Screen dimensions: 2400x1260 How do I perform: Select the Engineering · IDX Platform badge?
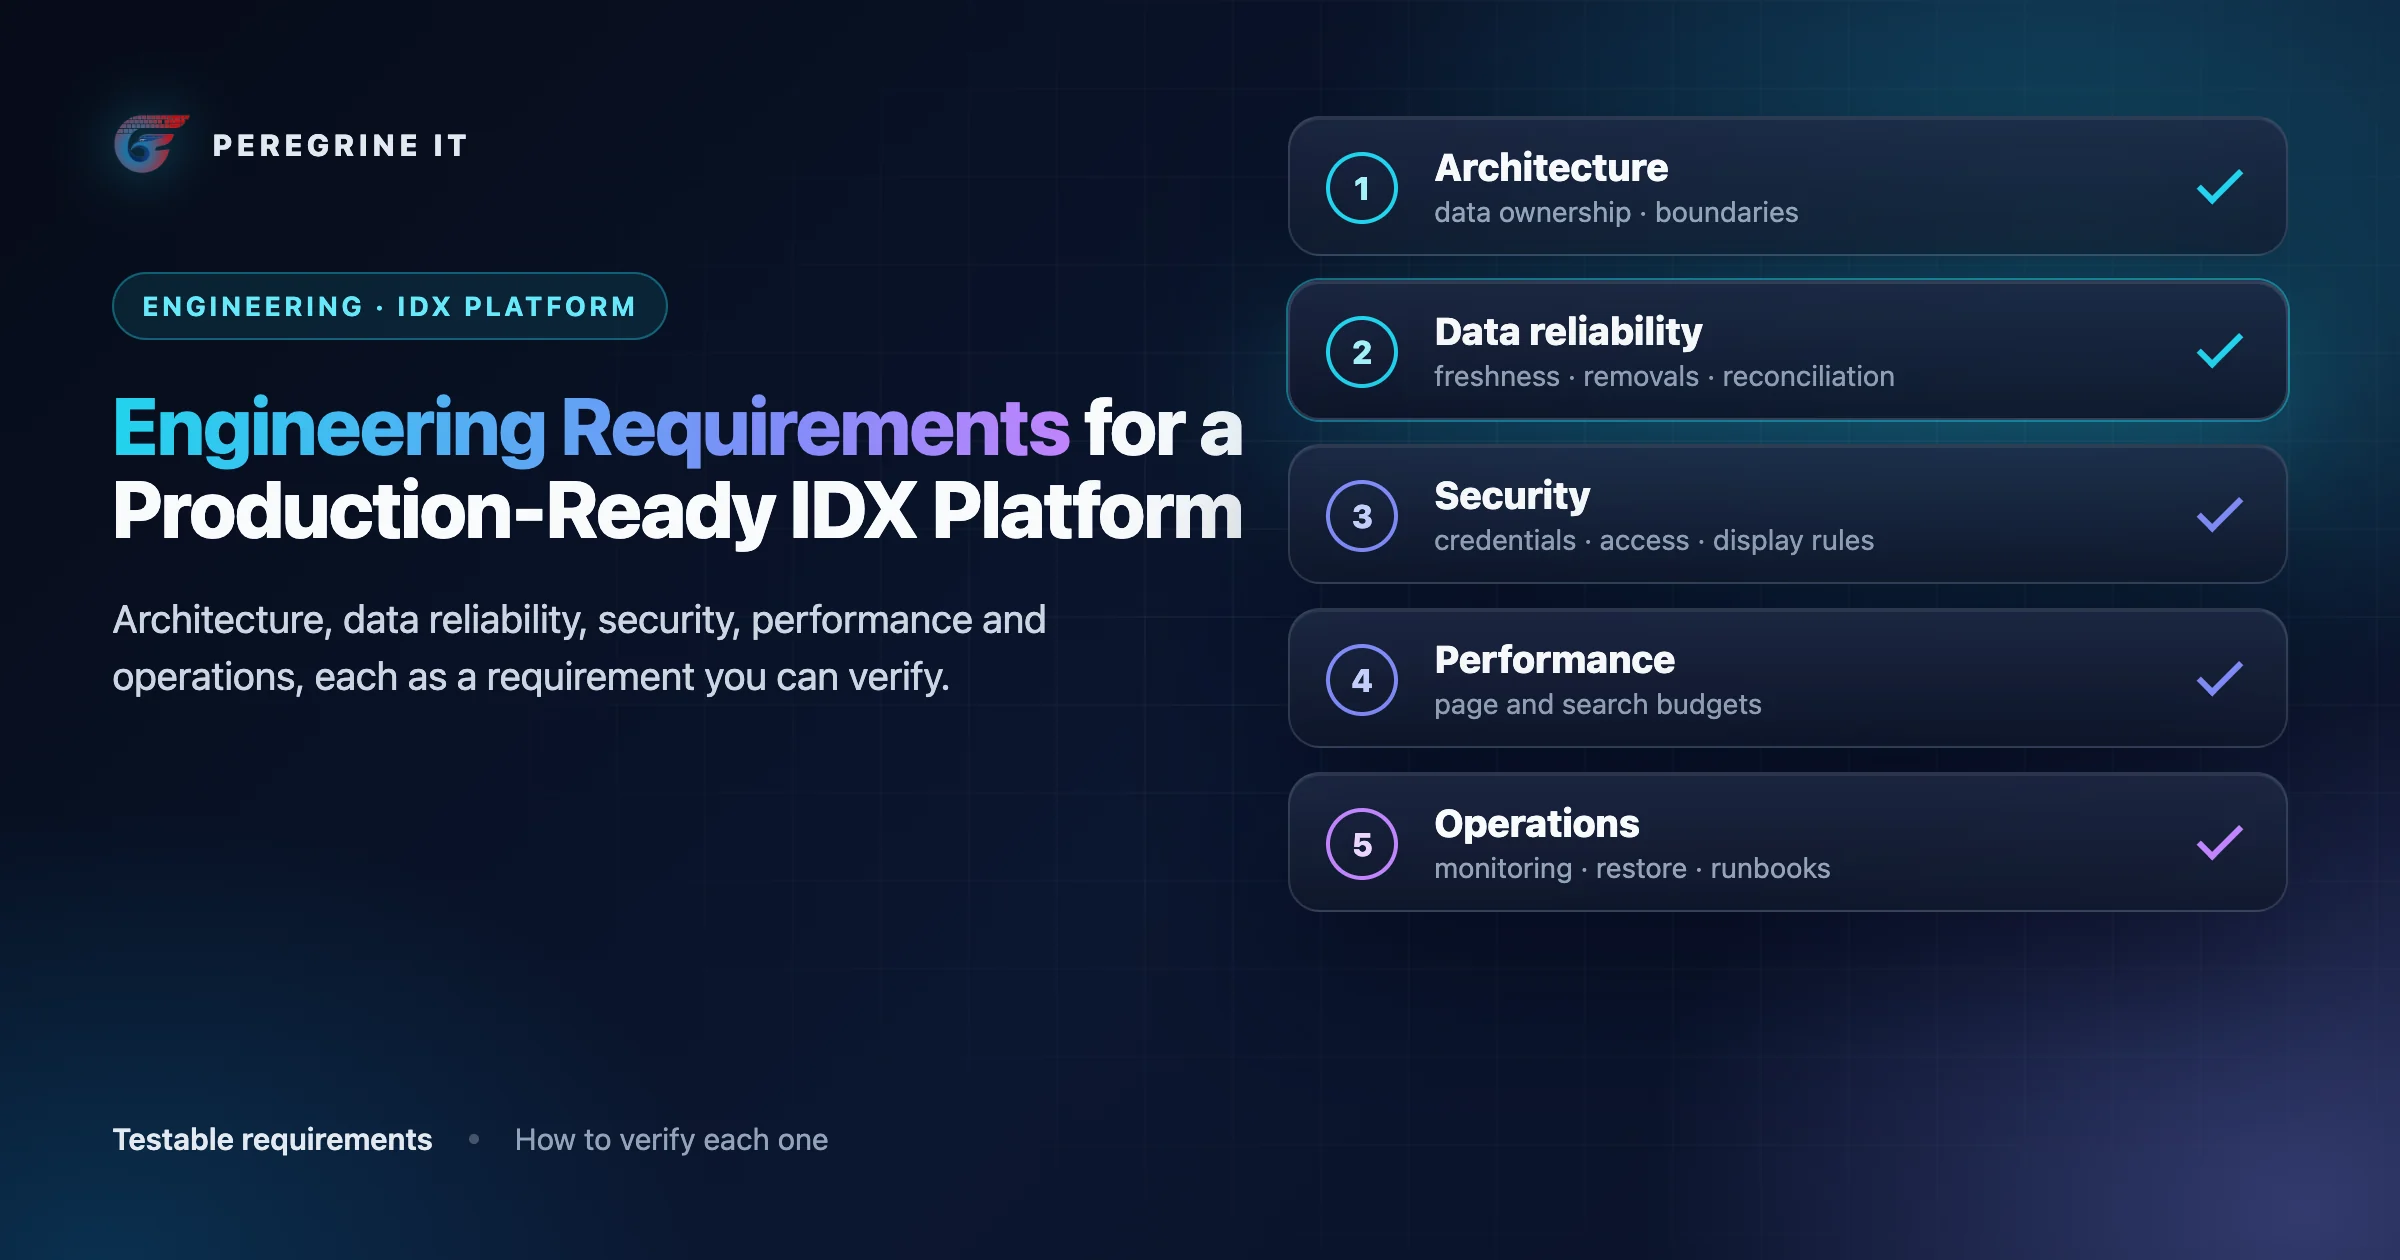click(390, 306)
